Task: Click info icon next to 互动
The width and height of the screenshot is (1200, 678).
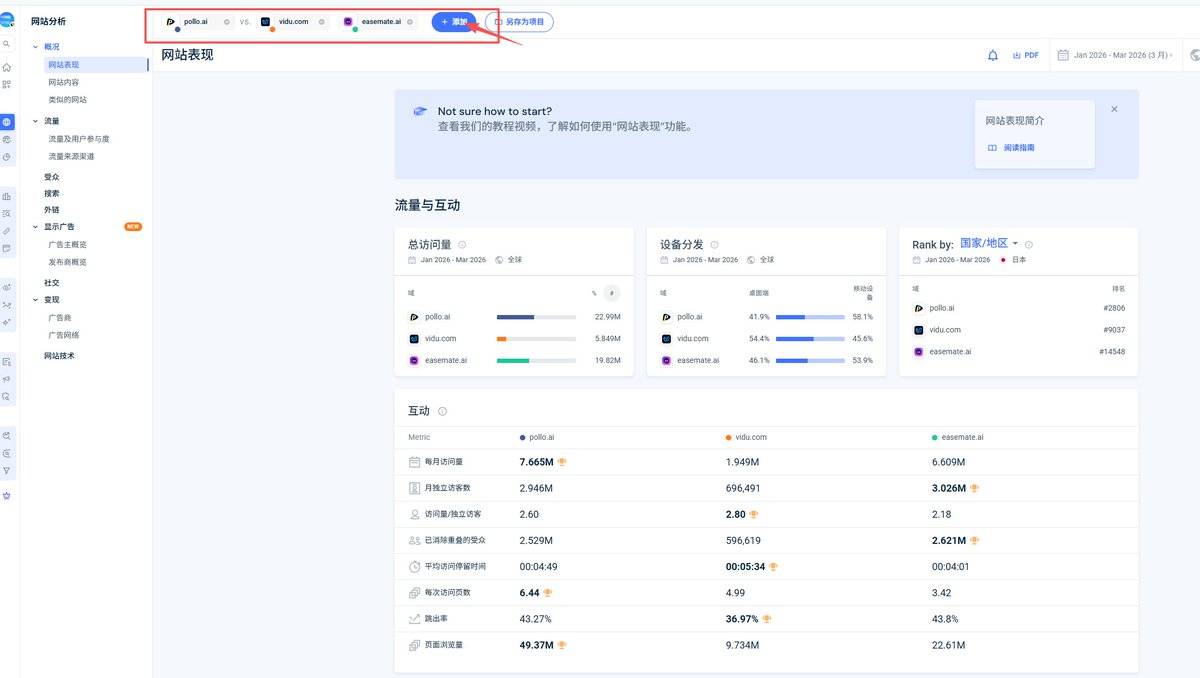Action: click(x=443, y=411)
